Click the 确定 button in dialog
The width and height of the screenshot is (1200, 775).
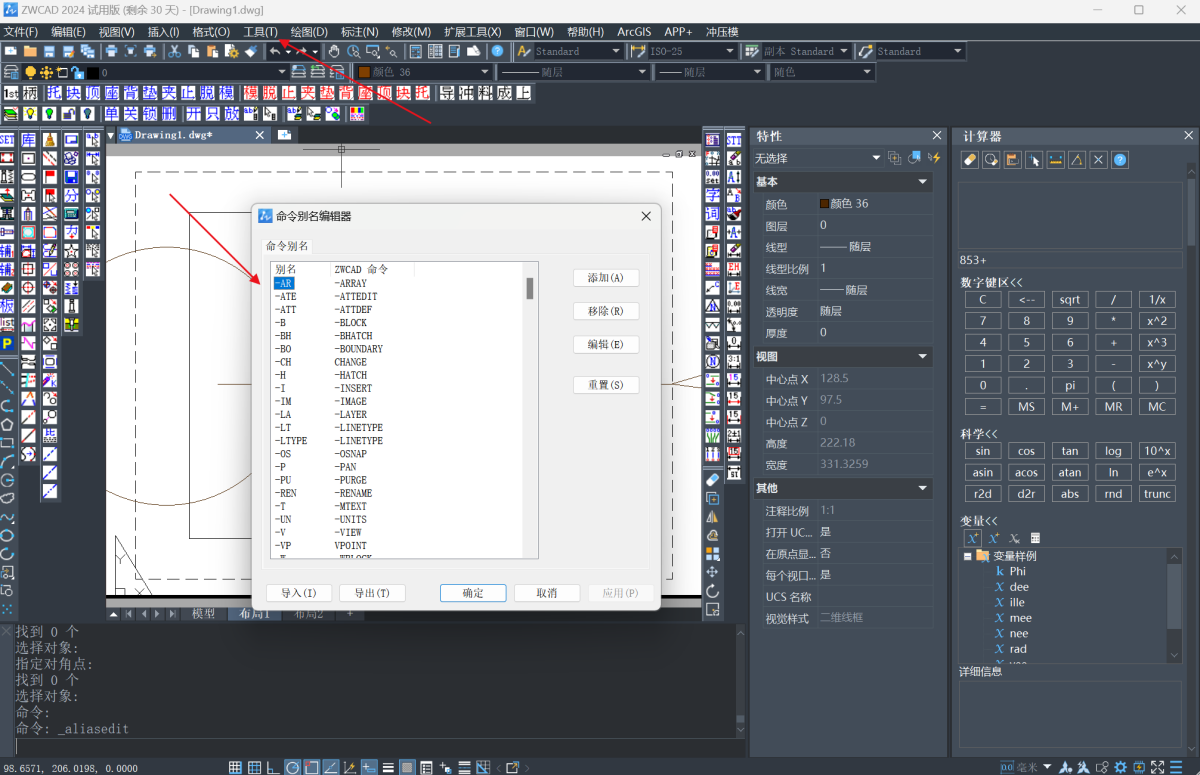[x=473, y=593]
